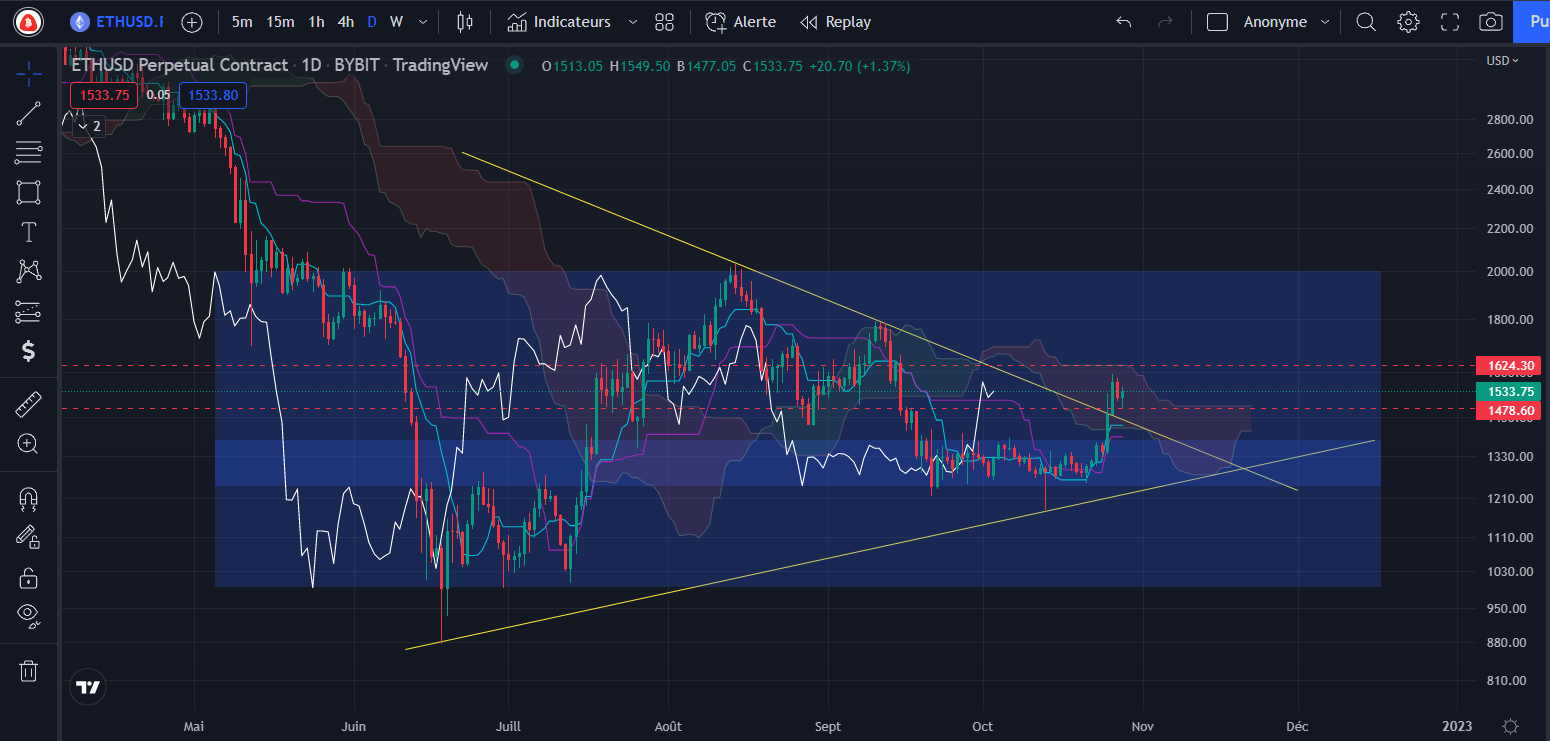
Task: Expand the timeframe dropdown chevron after W
Action: [x=424, y=22]
